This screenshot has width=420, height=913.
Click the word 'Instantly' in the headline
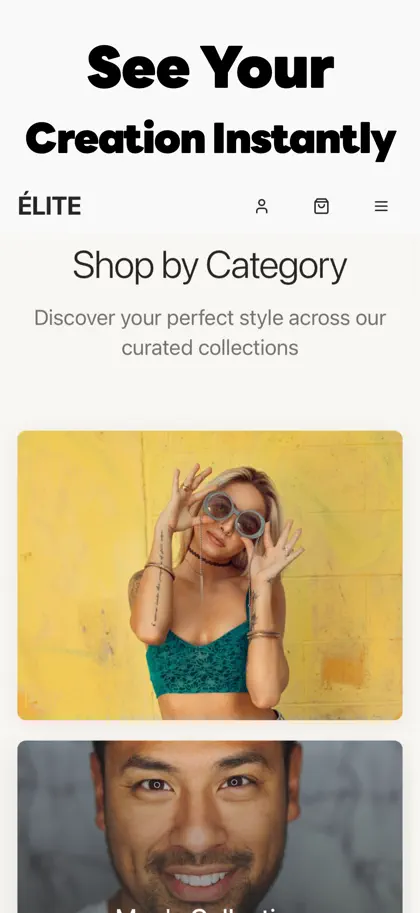point(304,140)
